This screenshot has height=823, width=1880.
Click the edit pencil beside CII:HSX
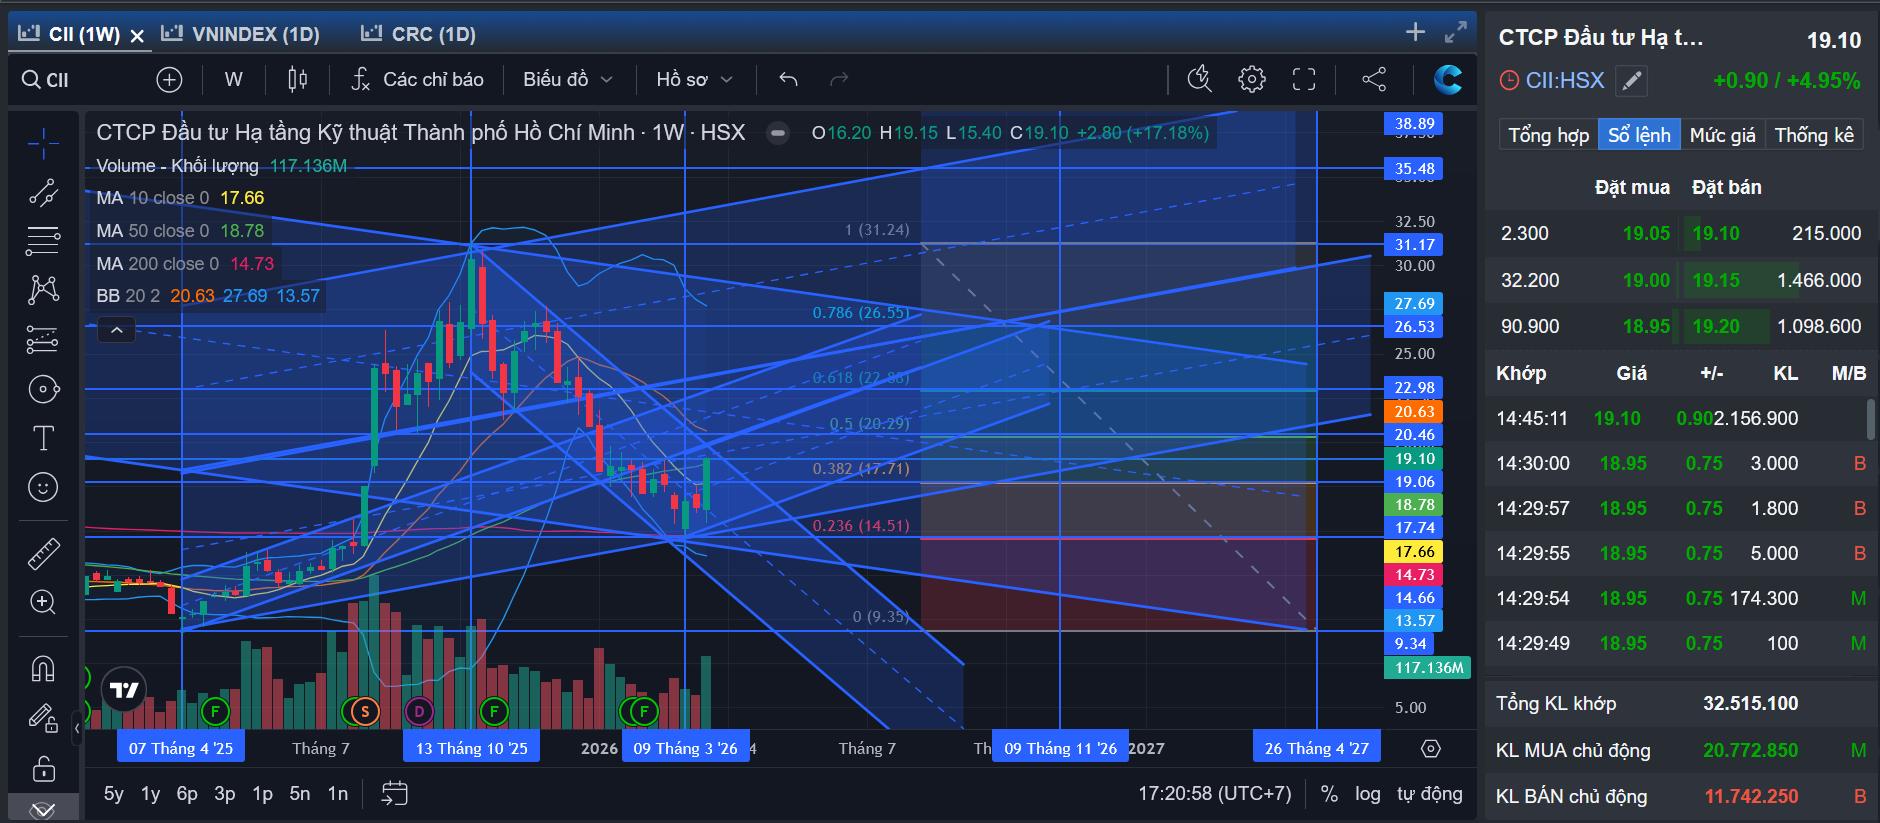click(x=1631, y=81)
